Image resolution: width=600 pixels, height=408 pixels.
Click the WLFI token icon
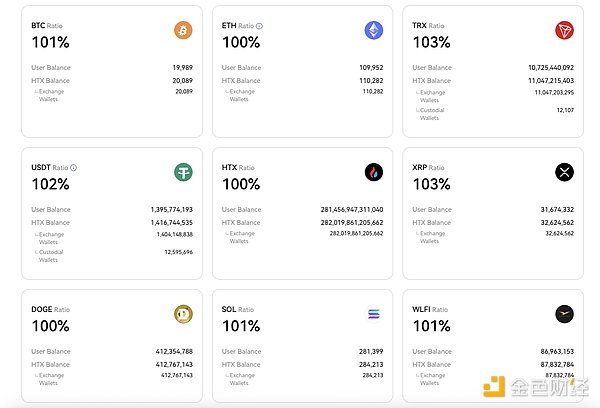(x=564, y=314)
